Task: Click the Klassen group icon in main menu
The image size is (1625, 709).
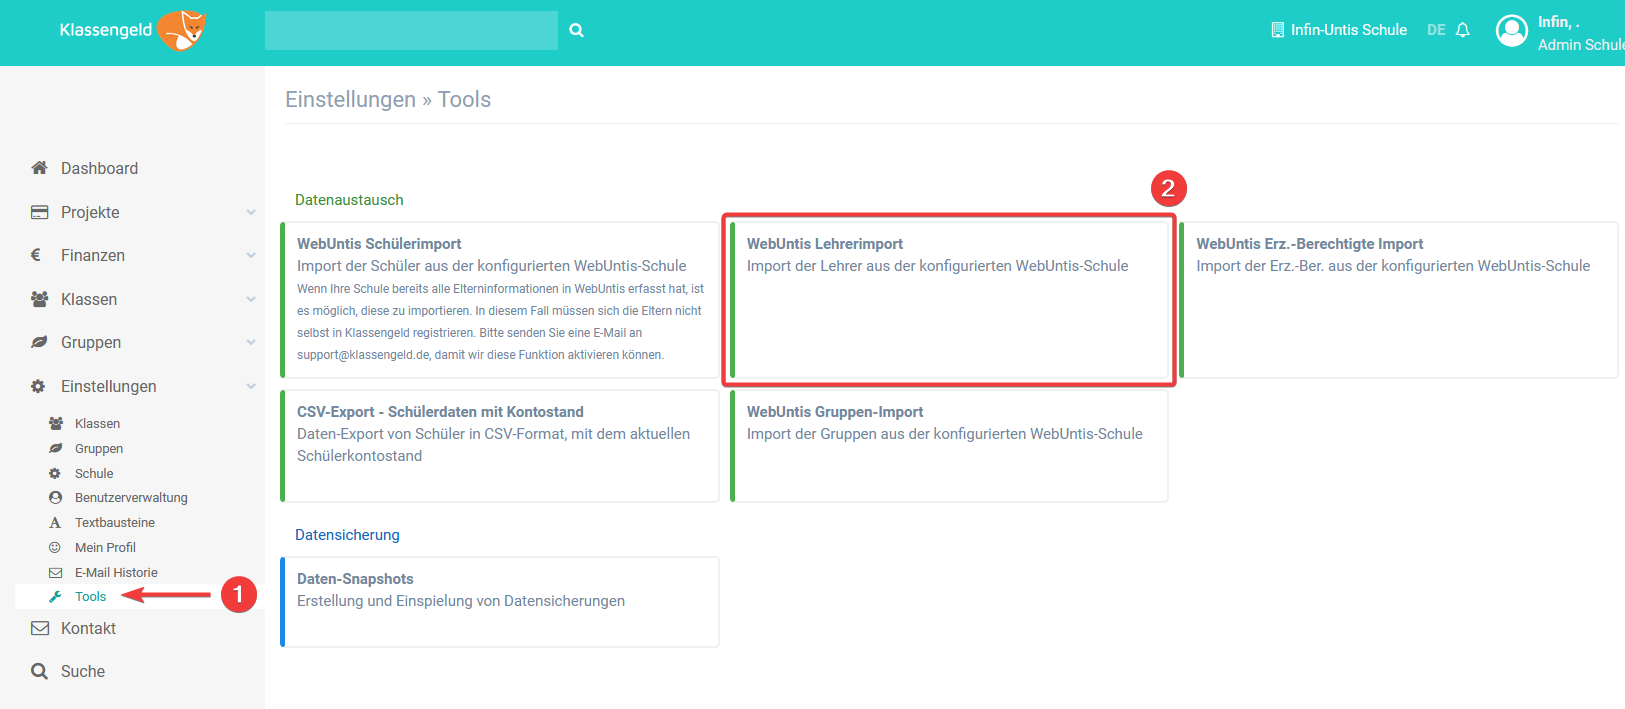Action: tap(40, 299)
